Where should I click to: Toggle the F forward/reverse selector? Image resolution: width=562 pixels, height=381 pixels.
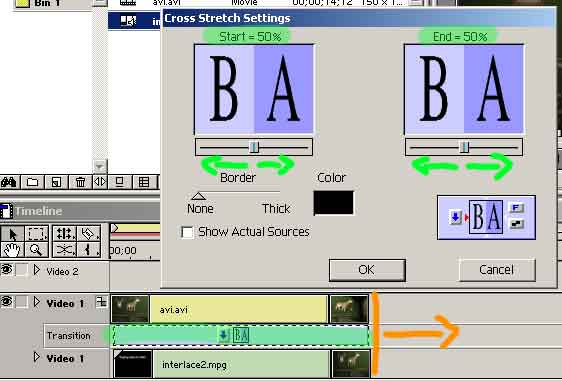[x=516, y=208]
